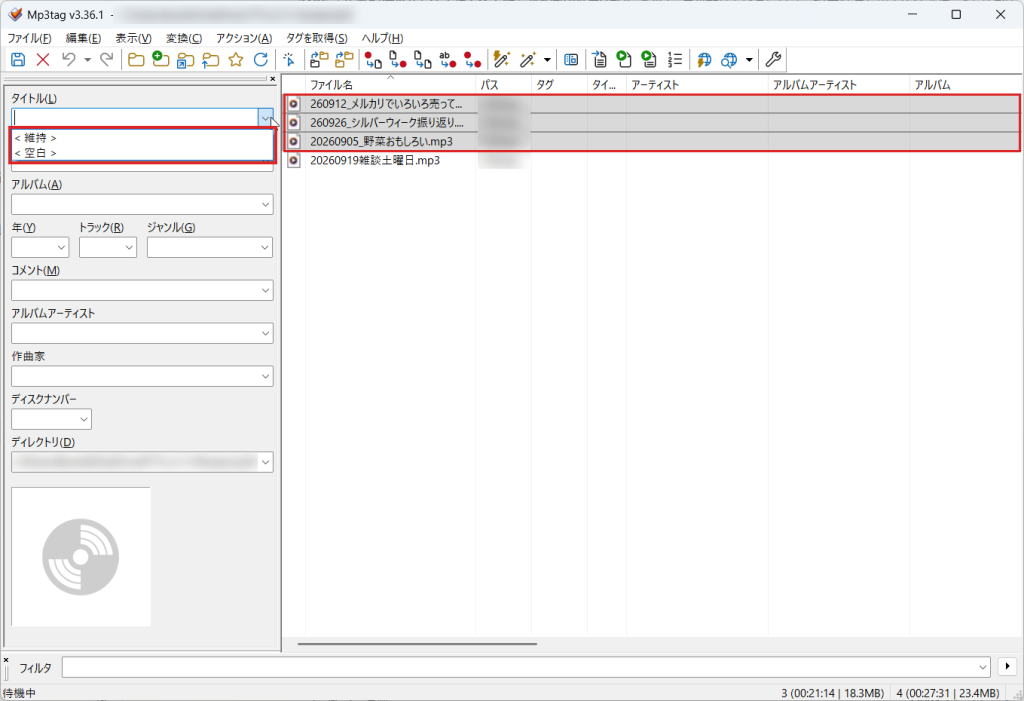
Task: Click the album cover art placeholder
Action: [x=81, y=557]
